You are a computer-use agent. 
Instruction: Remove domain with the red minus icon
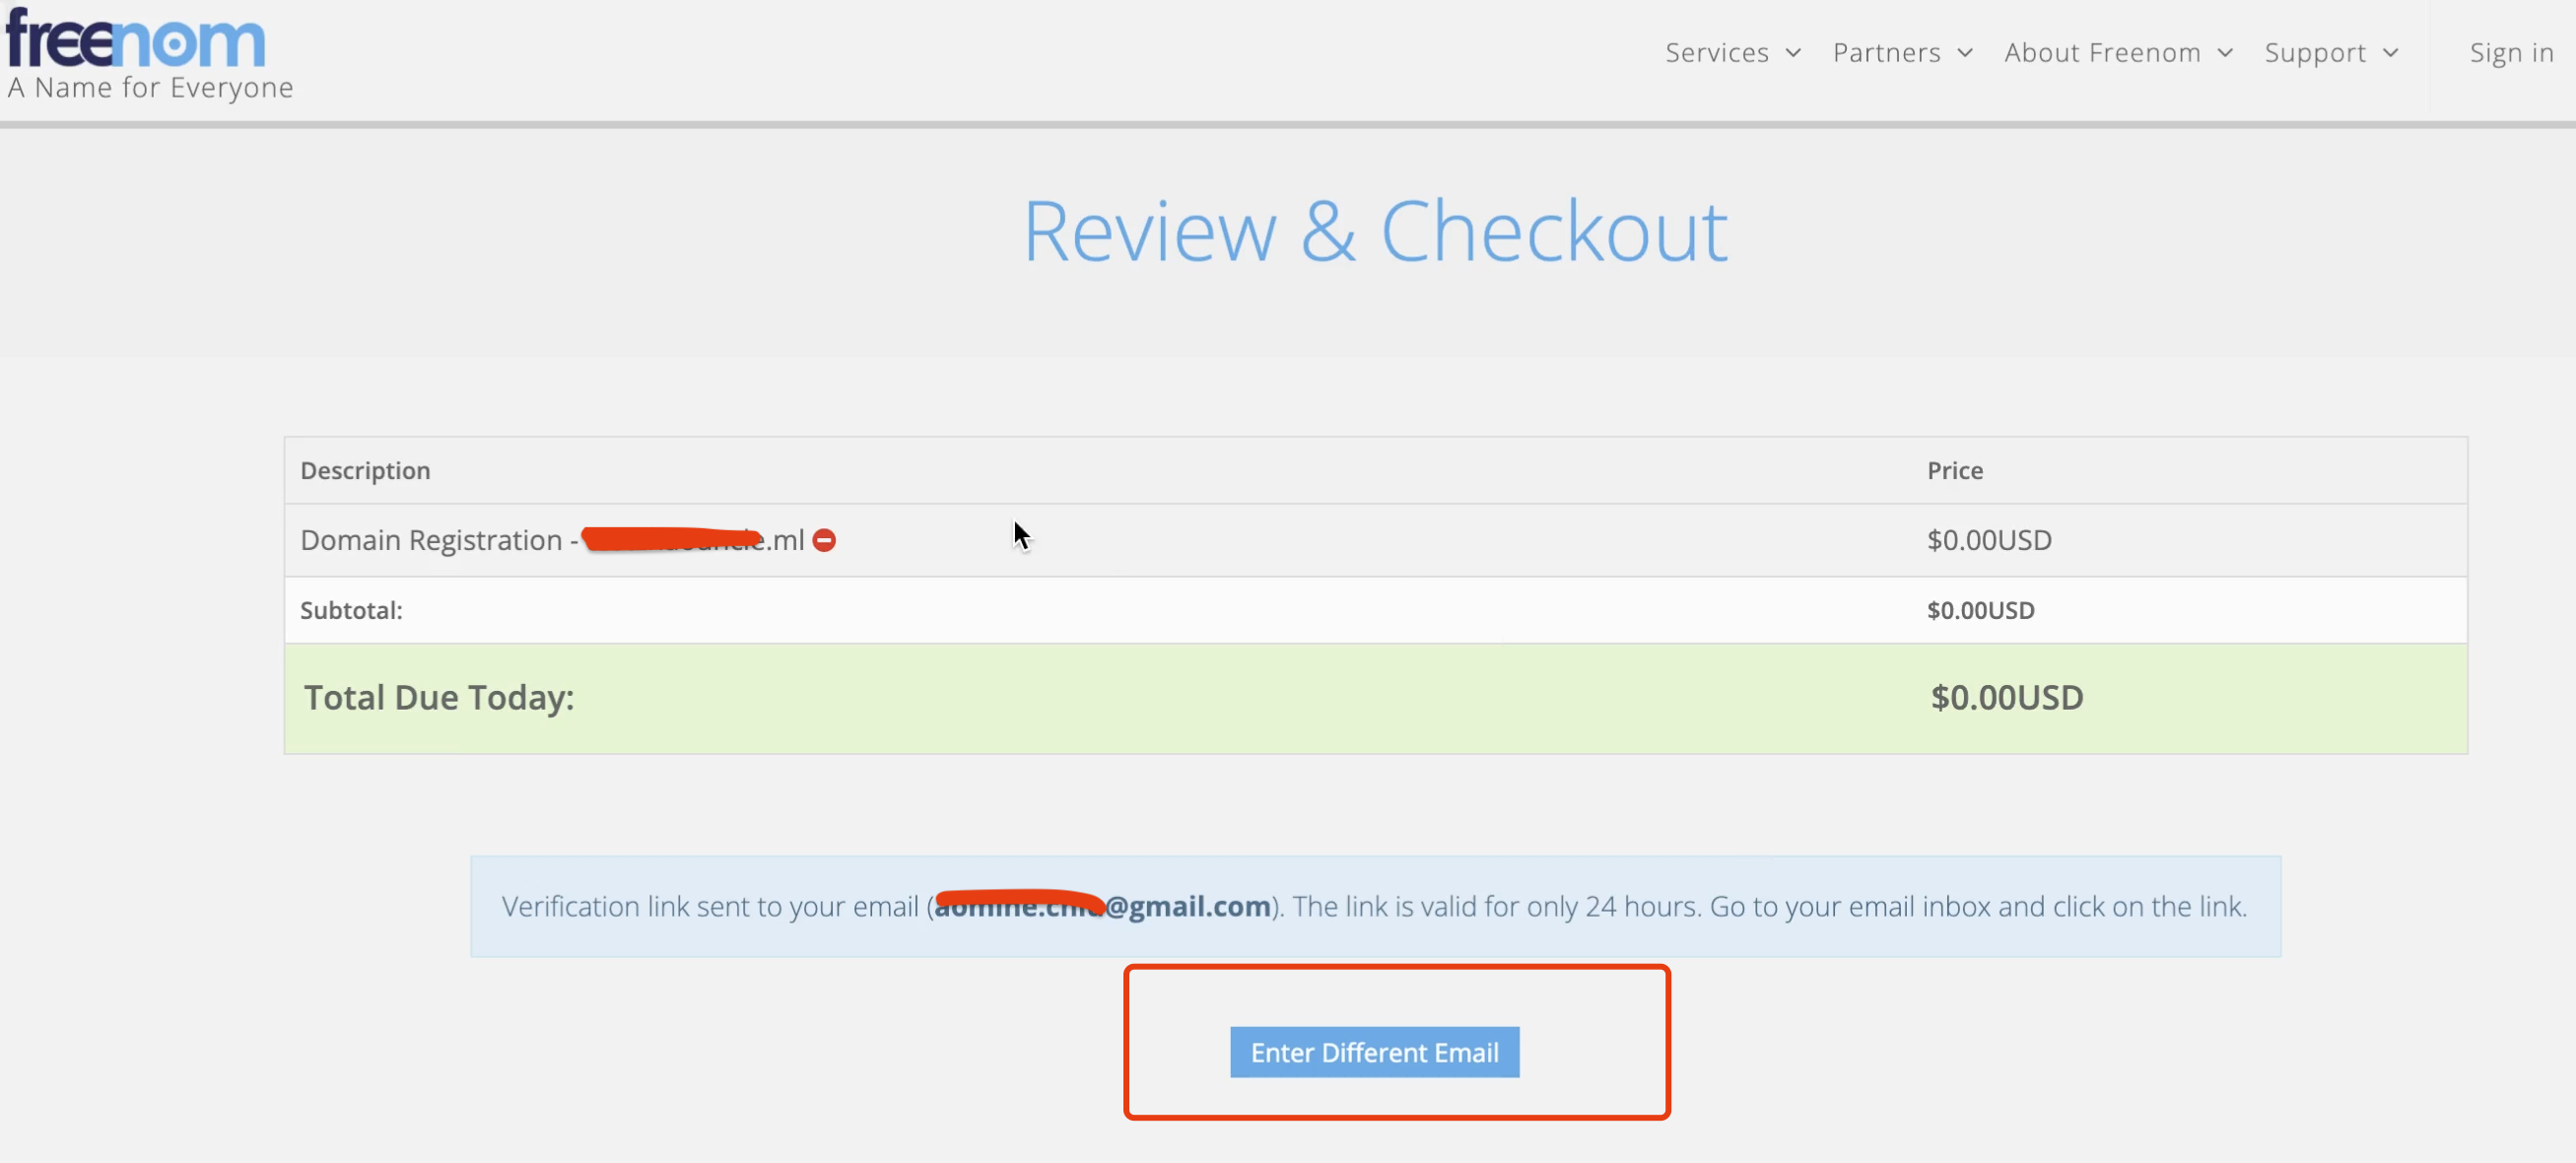tap(824, 540)
